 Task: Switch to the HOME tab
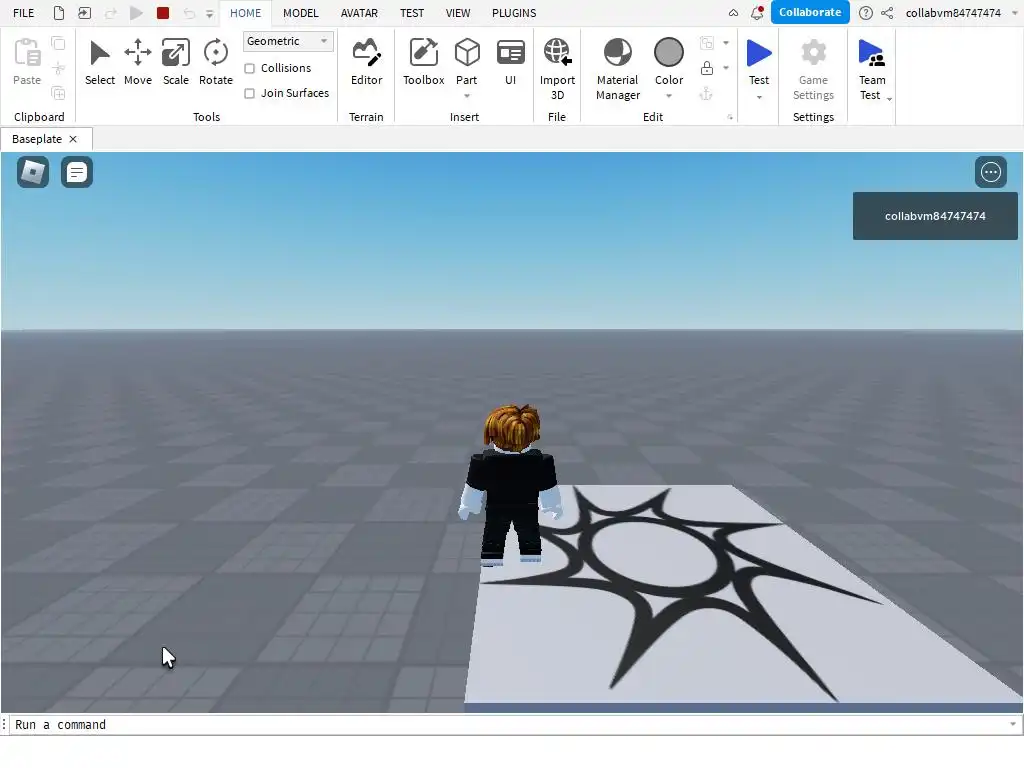(246, 12)
